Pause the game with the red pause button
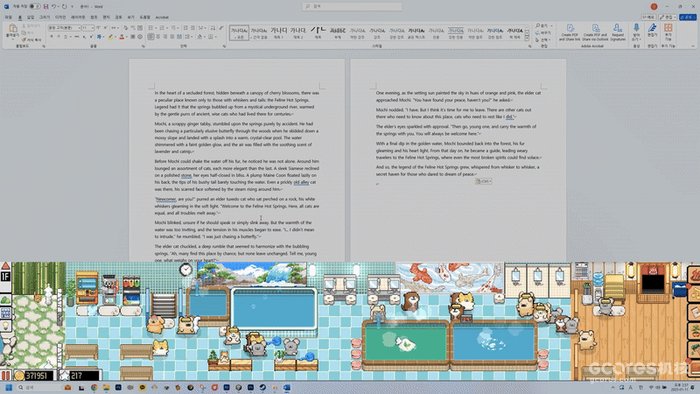Image resolution: width=700 pixels, height=394 pixels. pos(5,375)
